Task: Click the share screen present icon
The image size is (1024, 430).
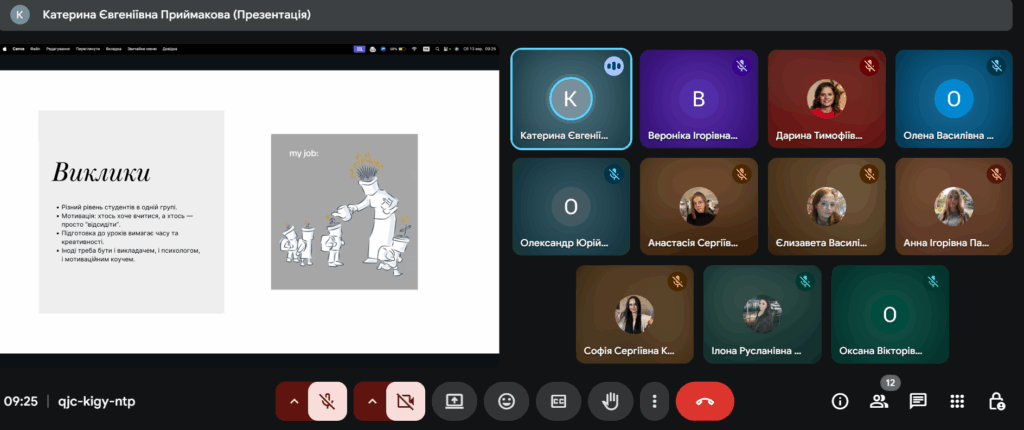Action: point(454,401)
